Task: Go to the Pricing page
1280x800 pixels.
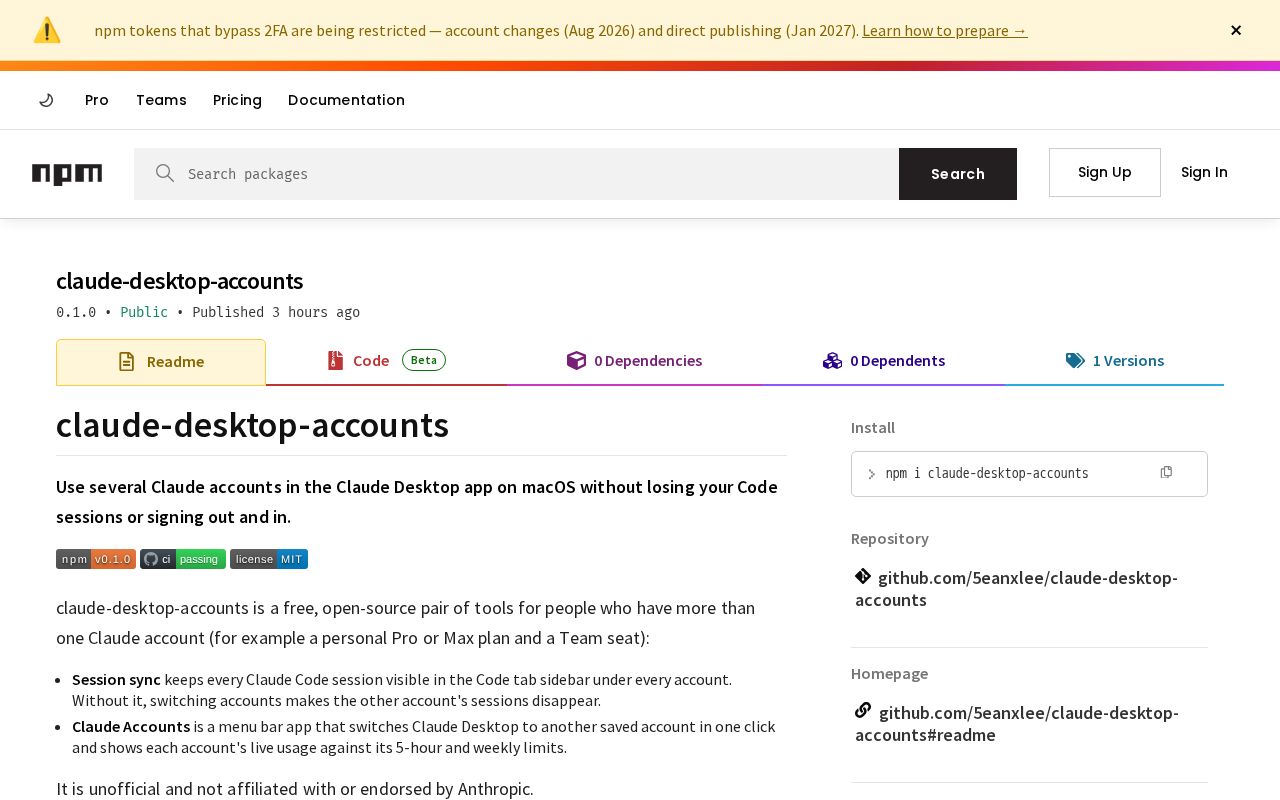Action: [237, 100]
